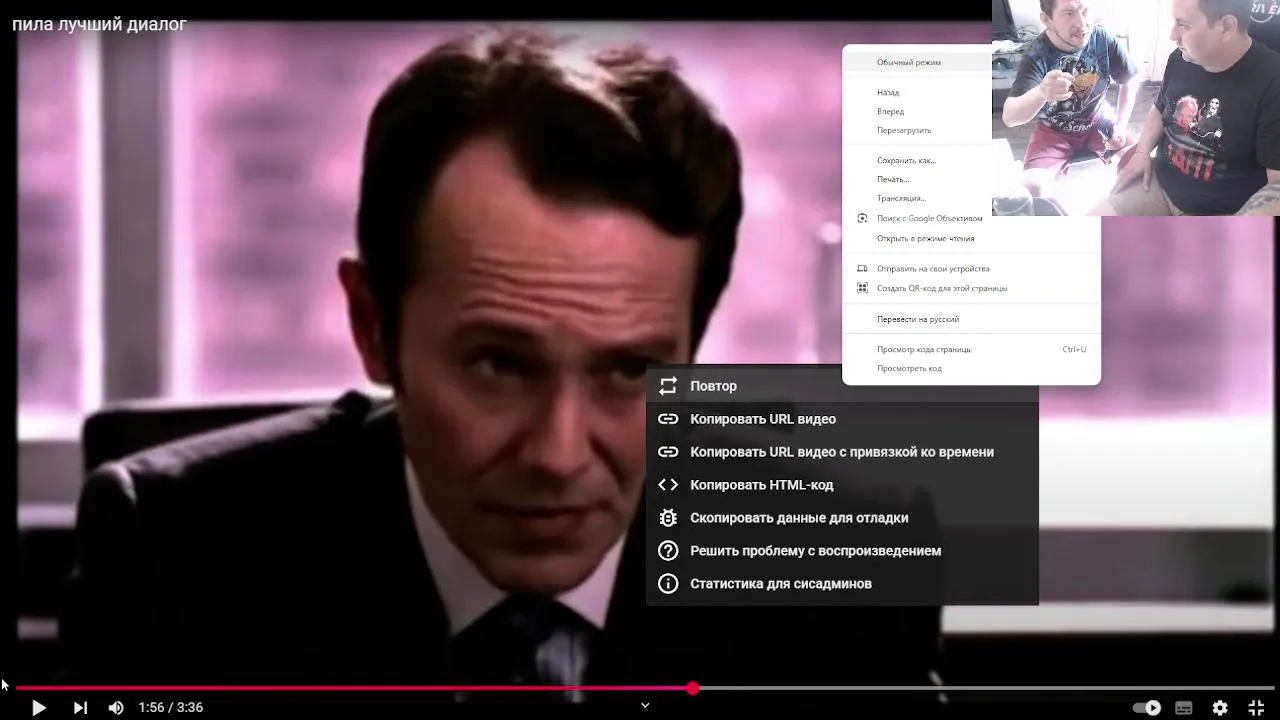Viewport: 1280px width, 720px height.
Task: Click the webcam overlay thumbnail
Action: [x=1136, y=107]
